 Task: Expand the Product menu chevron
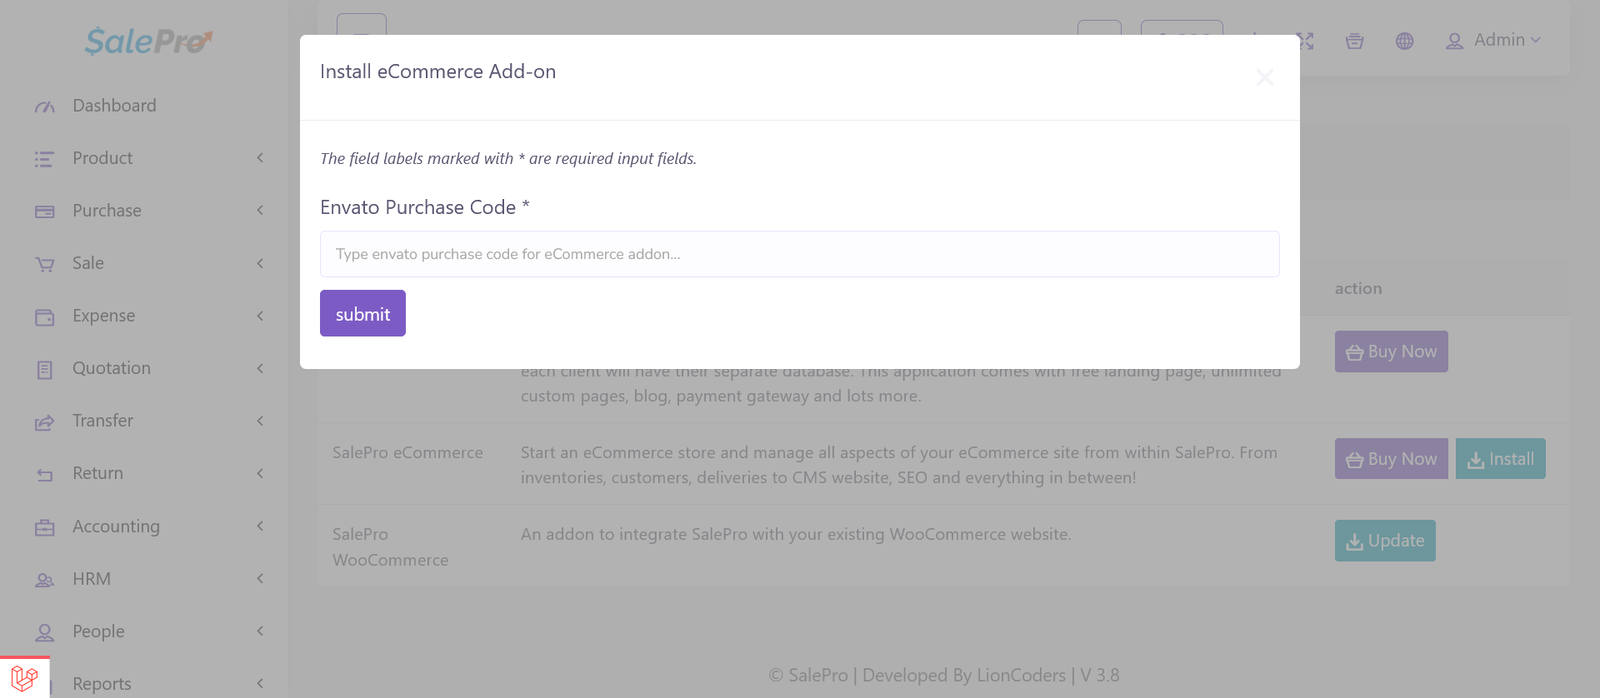click(x=260, y=158)
